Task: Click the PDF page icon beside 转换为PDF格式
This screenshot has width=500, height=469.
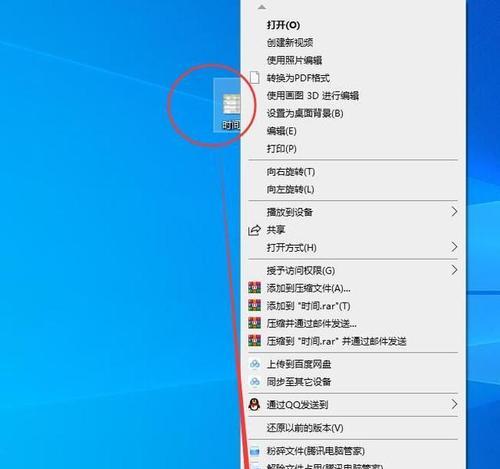Action: click(x=255, y=78)
